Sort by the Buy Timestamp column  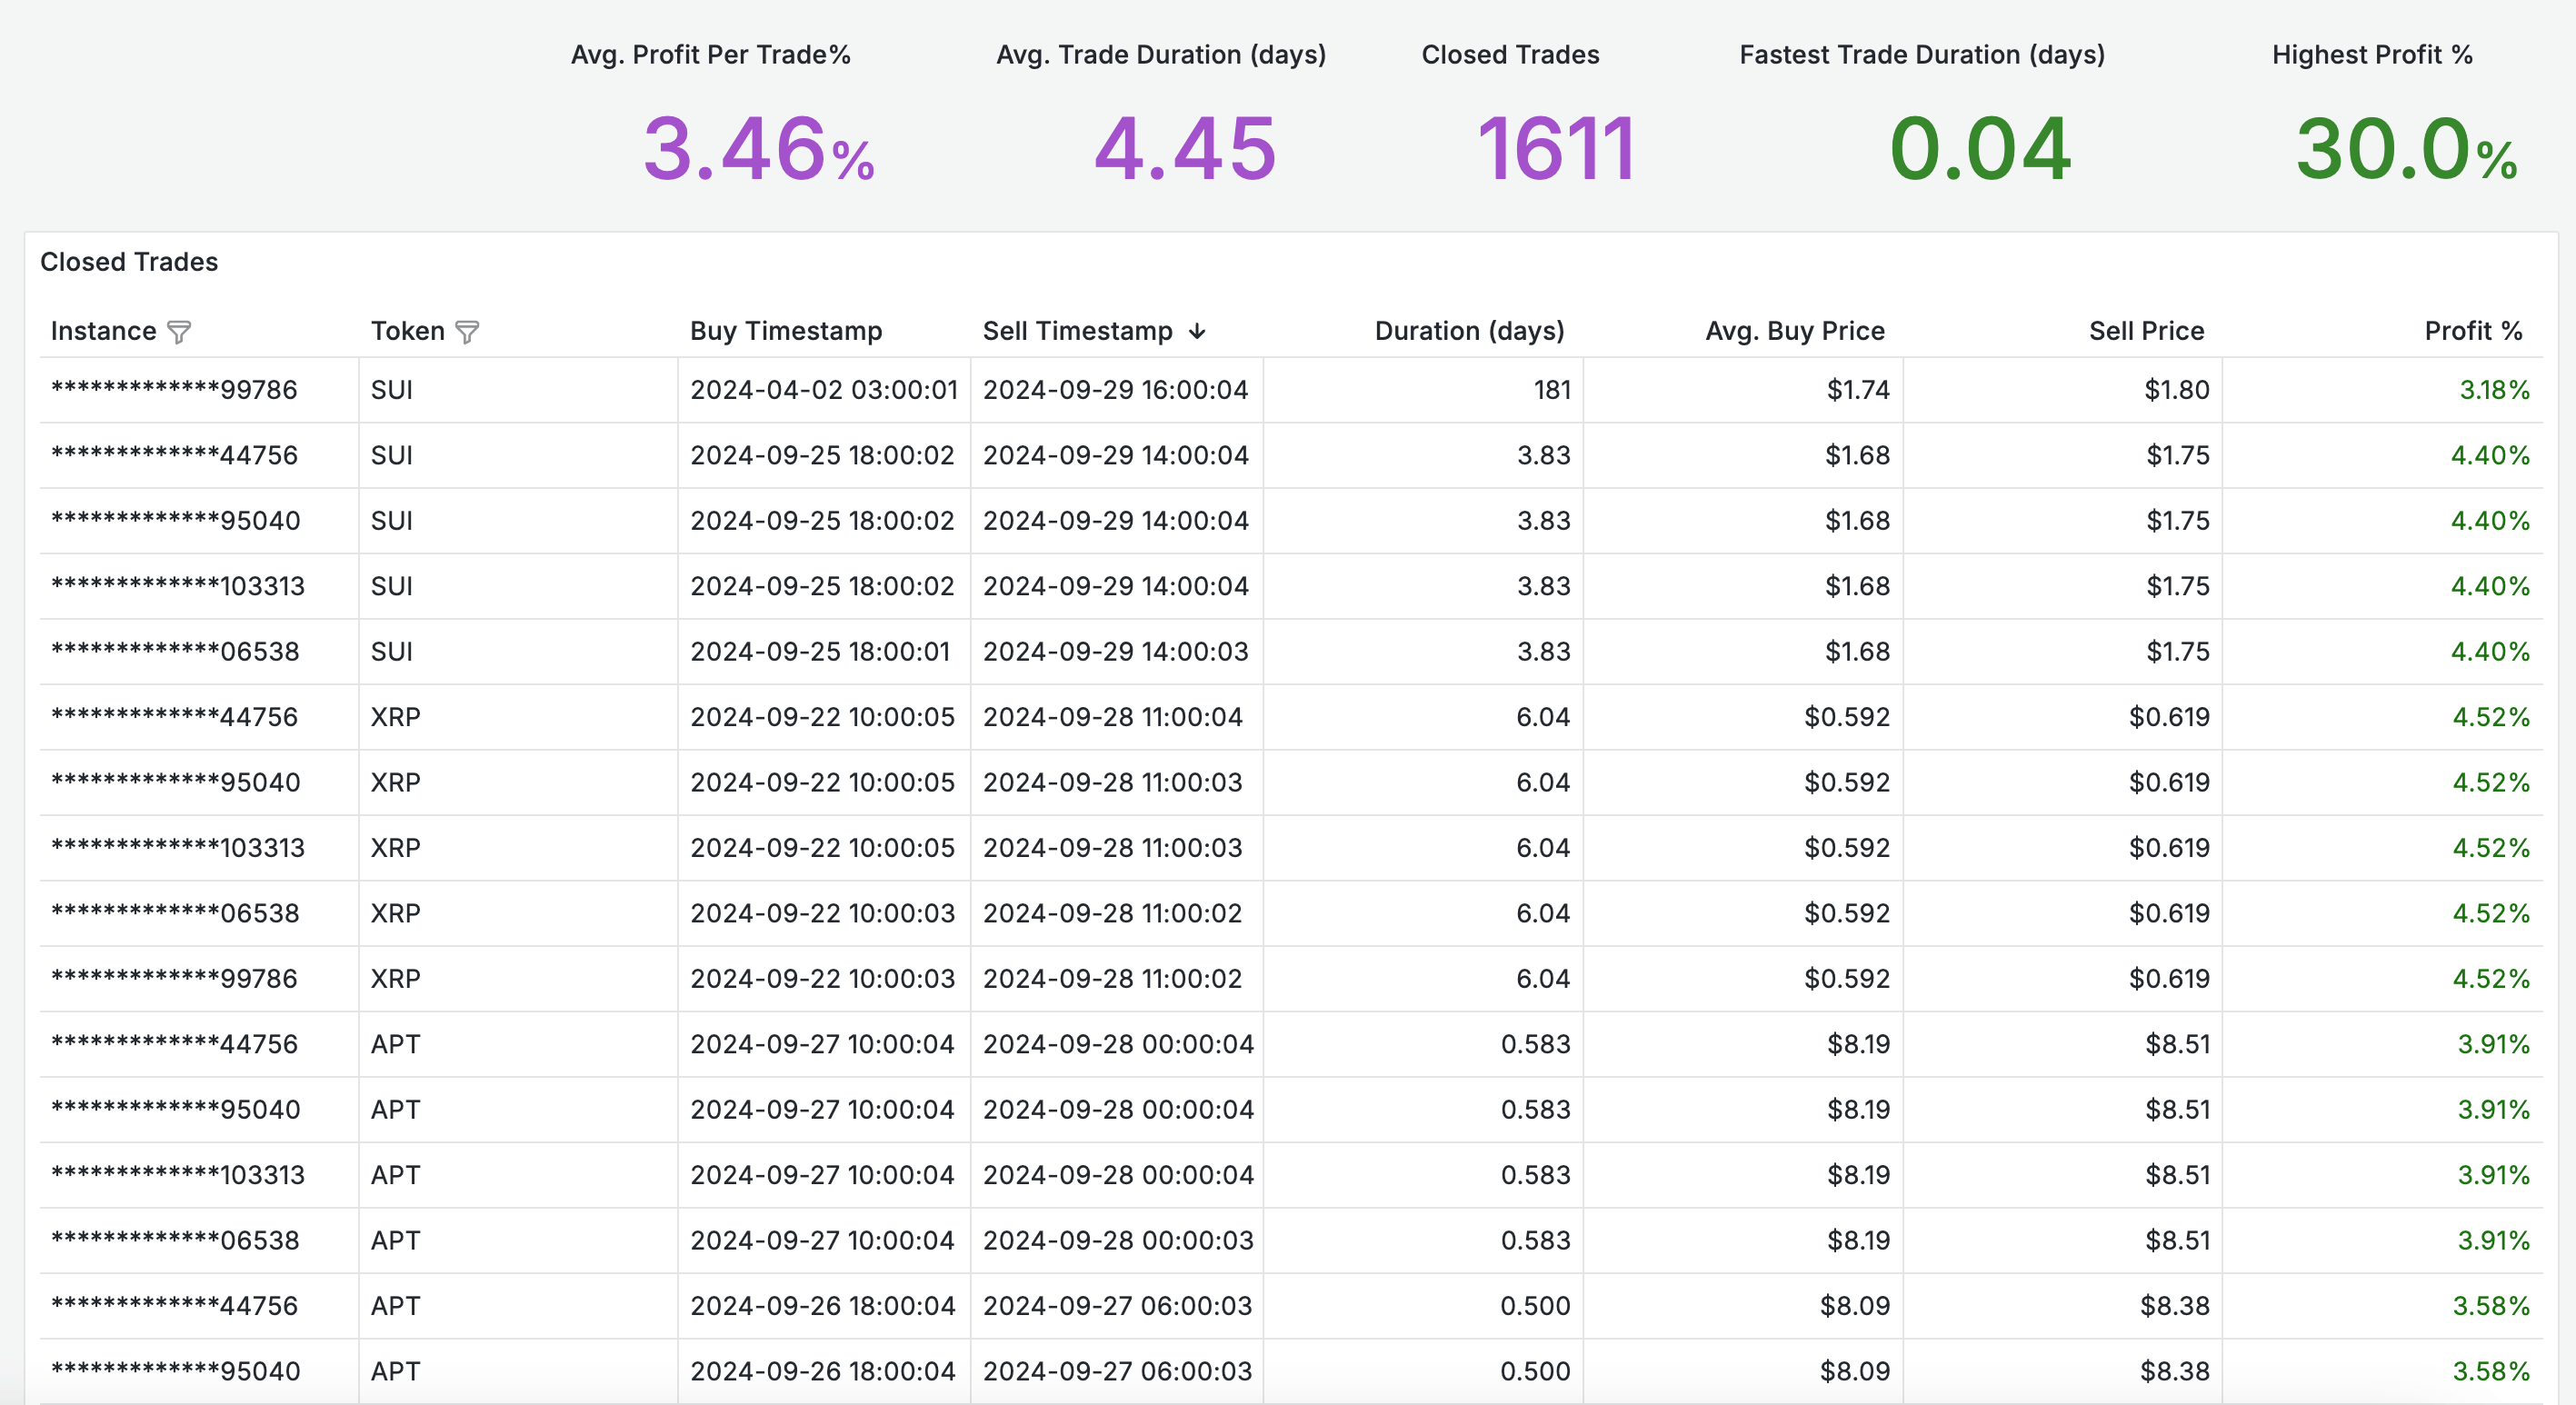click(785, 331)
